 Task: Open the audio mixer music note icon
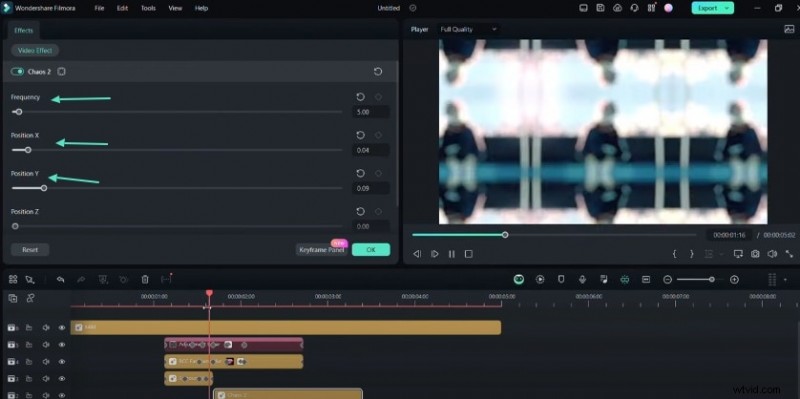[604, 279]
